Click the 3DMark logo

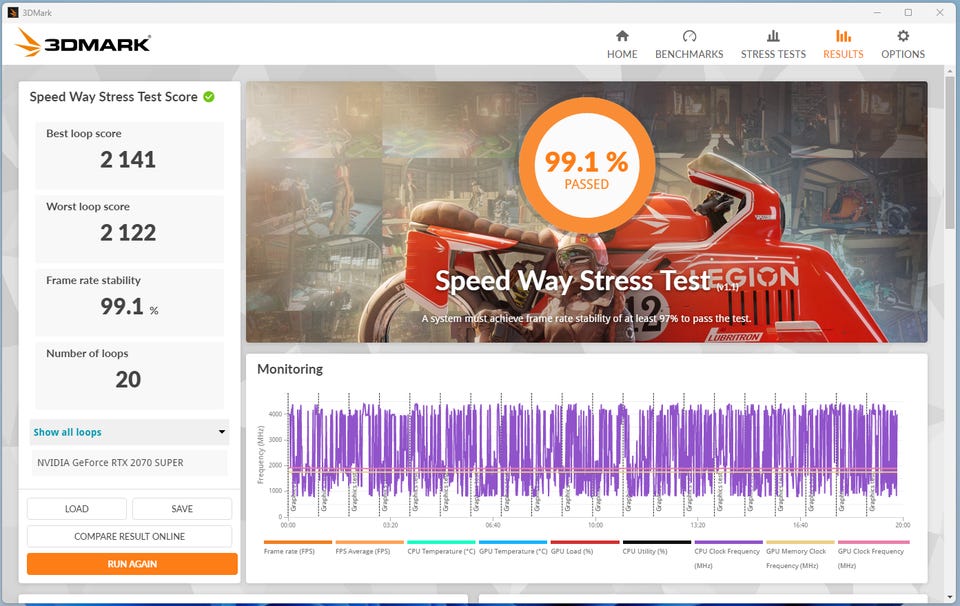pyautogui.click(x=83, y=43)
